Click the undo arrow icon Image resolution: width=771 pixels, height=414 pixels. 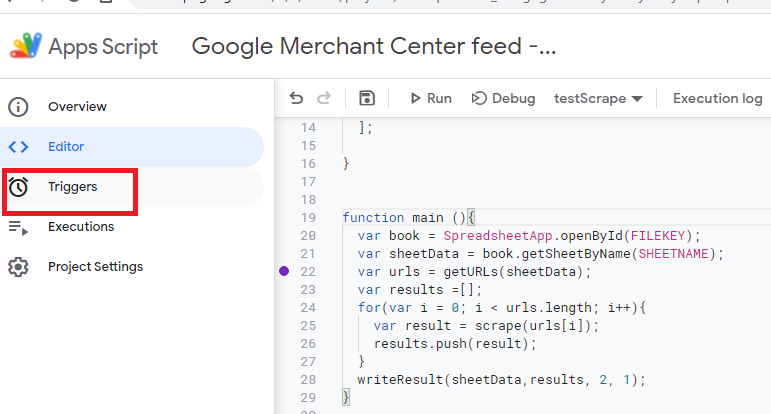[296, 98]
